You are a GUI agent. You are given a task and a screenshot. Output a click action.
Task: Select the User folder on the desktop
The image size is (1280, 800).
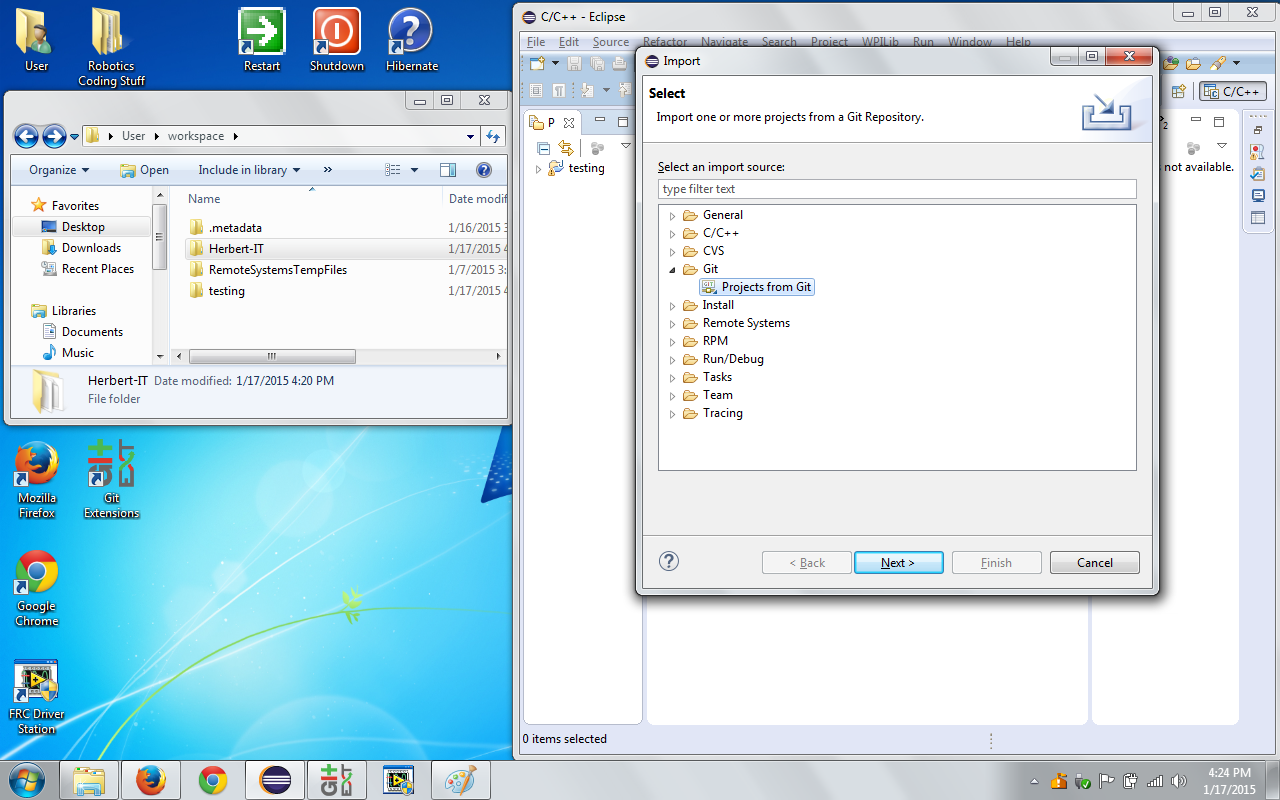pyautogui.click(x=37, y=40)
